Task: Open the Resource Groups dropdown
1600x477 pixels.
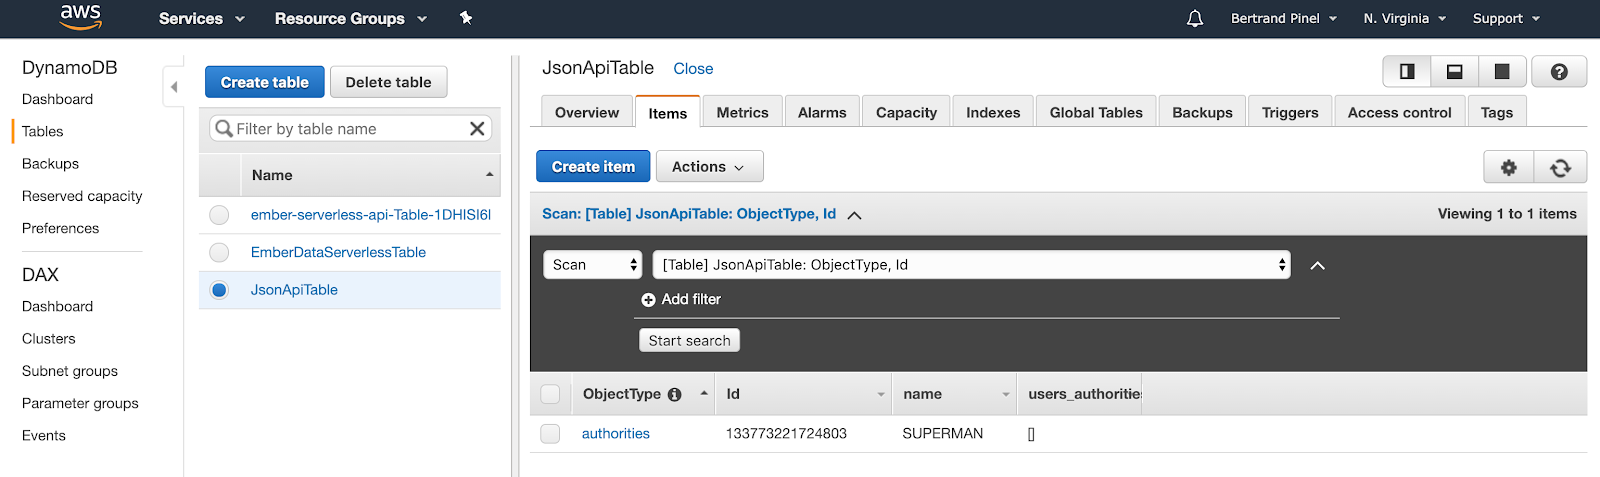Action: pos(351,19)
